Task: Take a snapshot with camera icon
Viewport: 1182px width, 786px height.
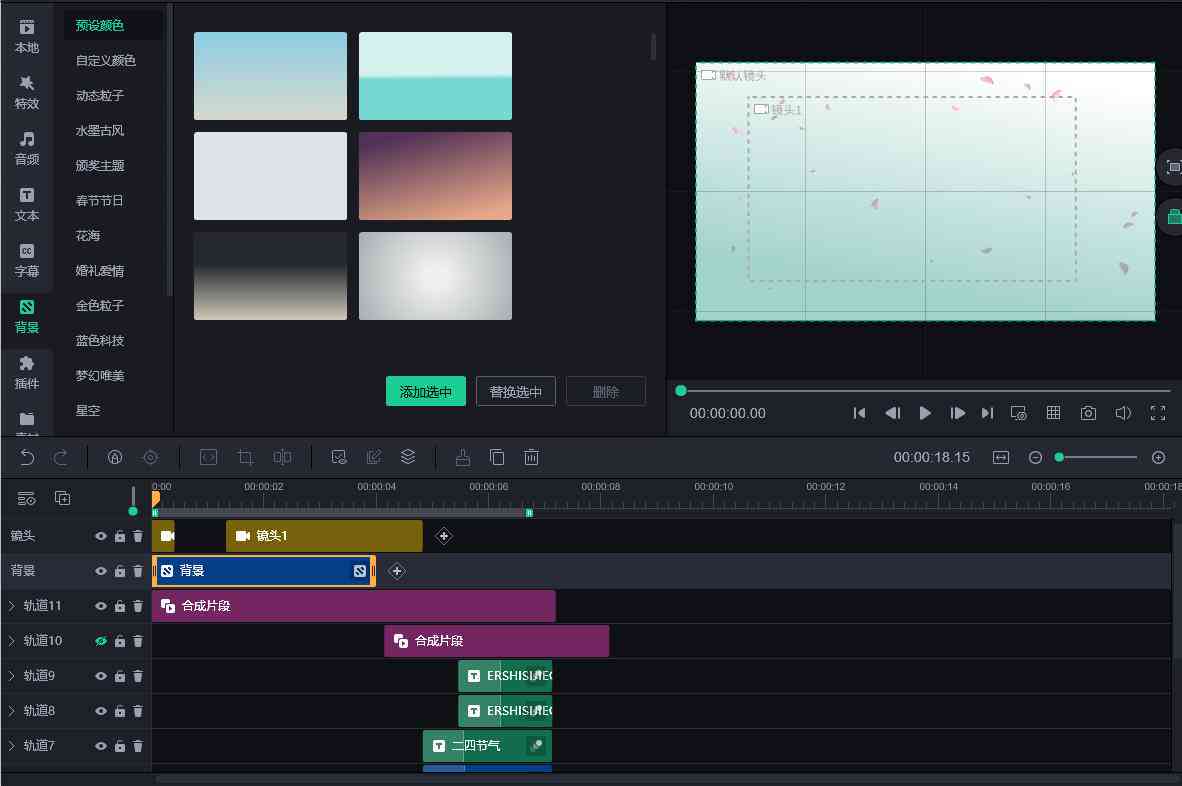Action: [1088, 413]
